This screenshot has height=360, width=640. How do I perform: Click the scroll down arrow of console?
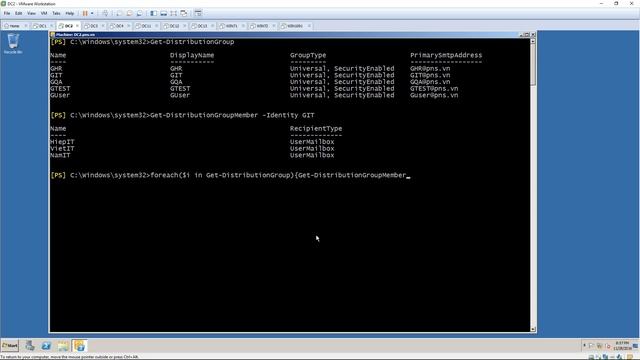(533, 329)
